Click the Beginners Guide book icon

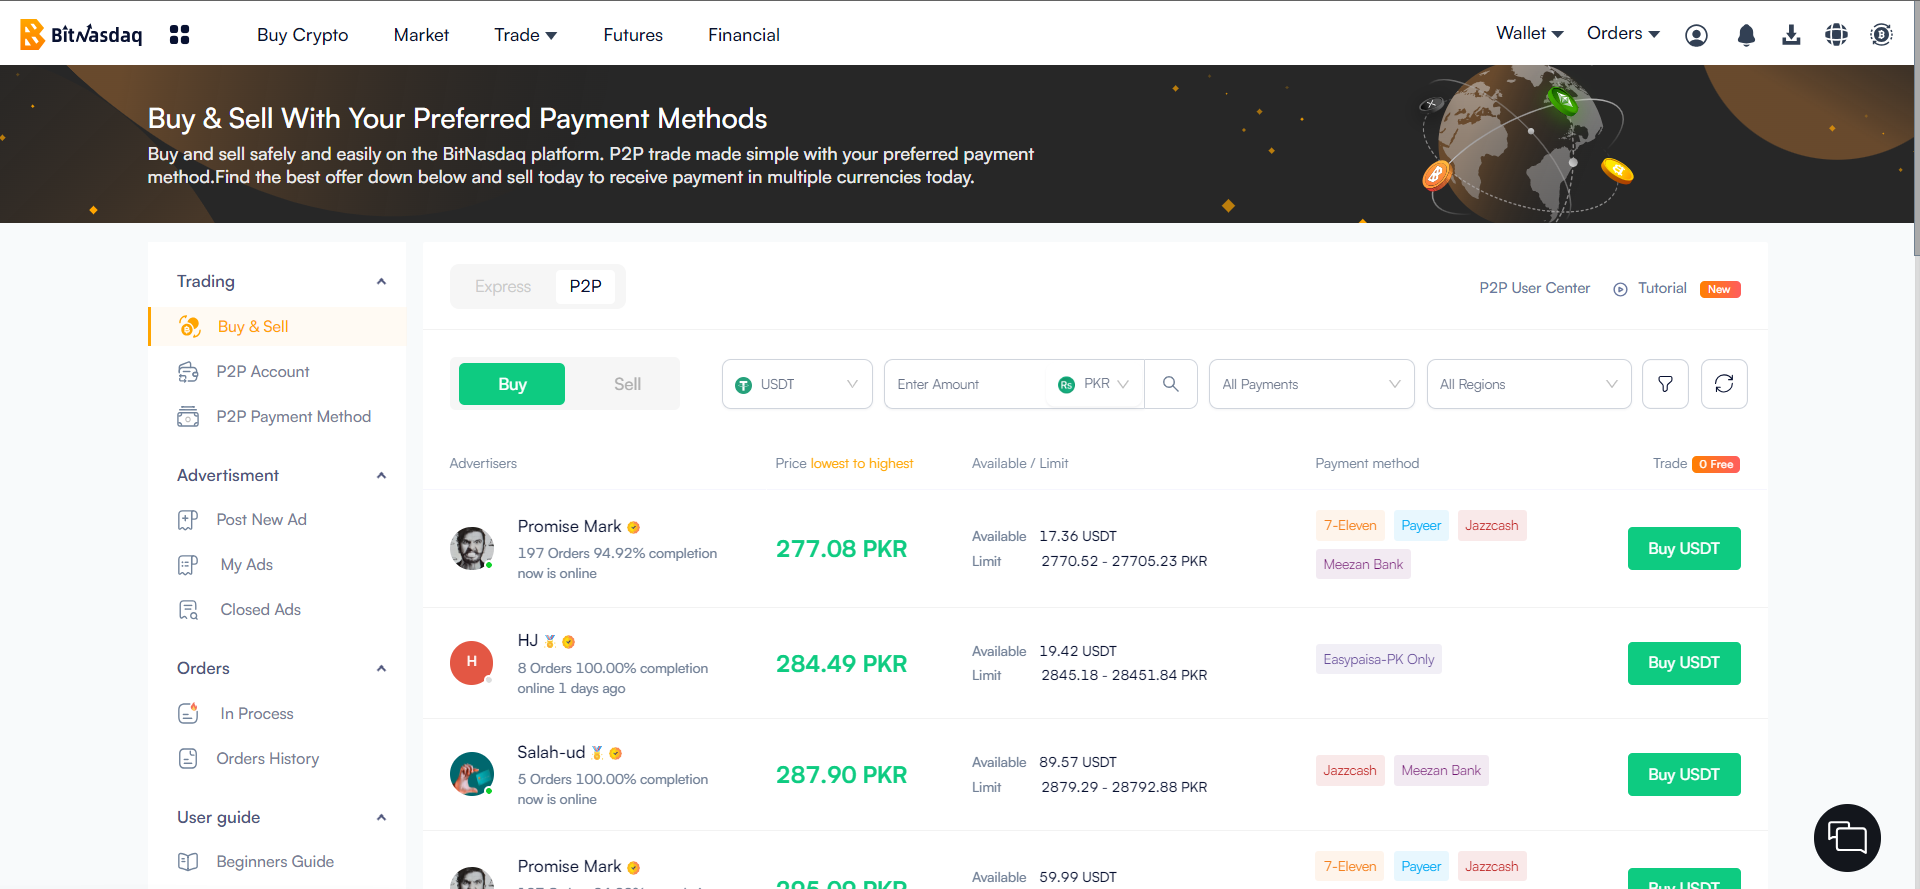188,862
